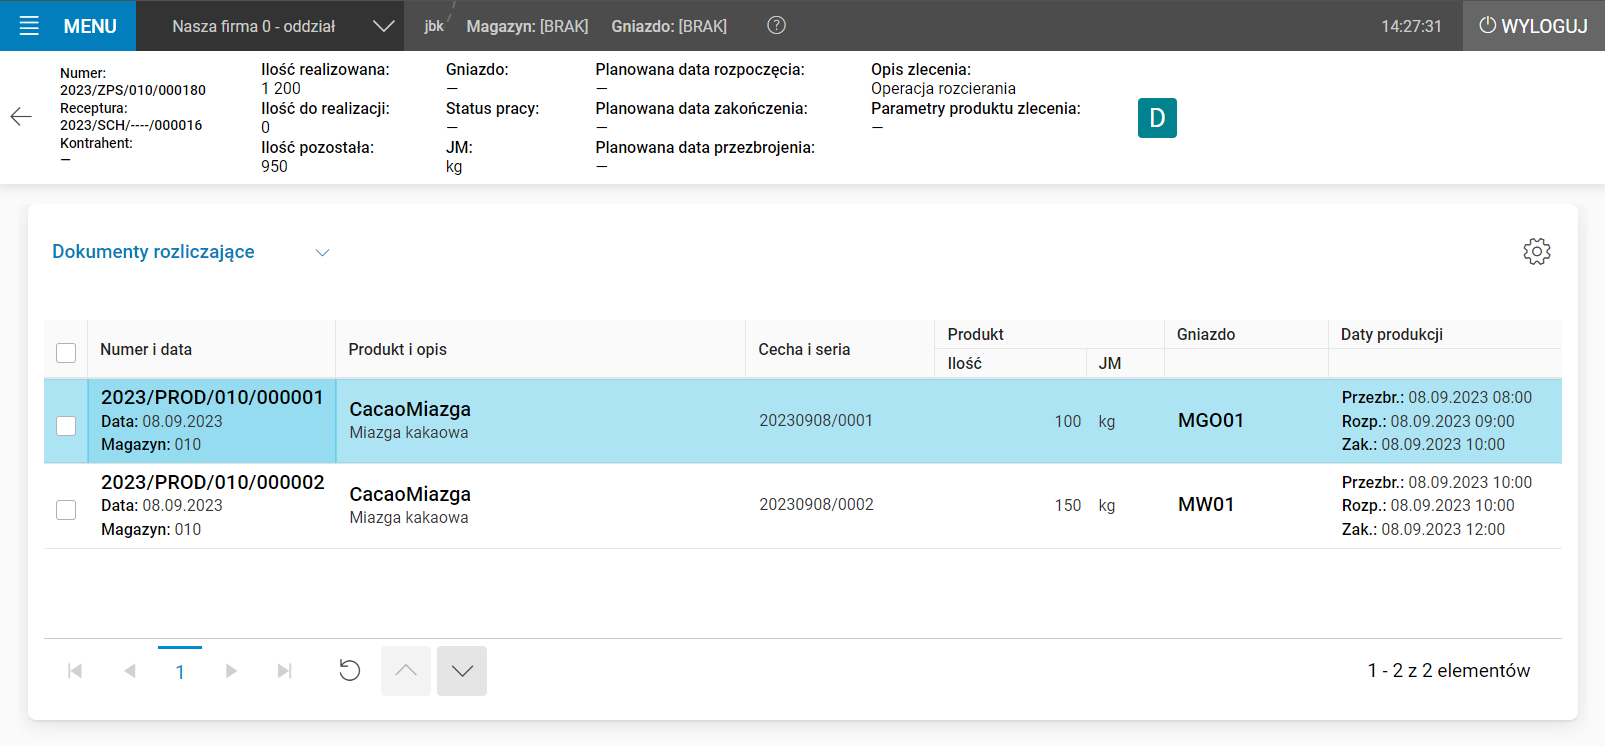Open the help question mark icon

(776, 26)
